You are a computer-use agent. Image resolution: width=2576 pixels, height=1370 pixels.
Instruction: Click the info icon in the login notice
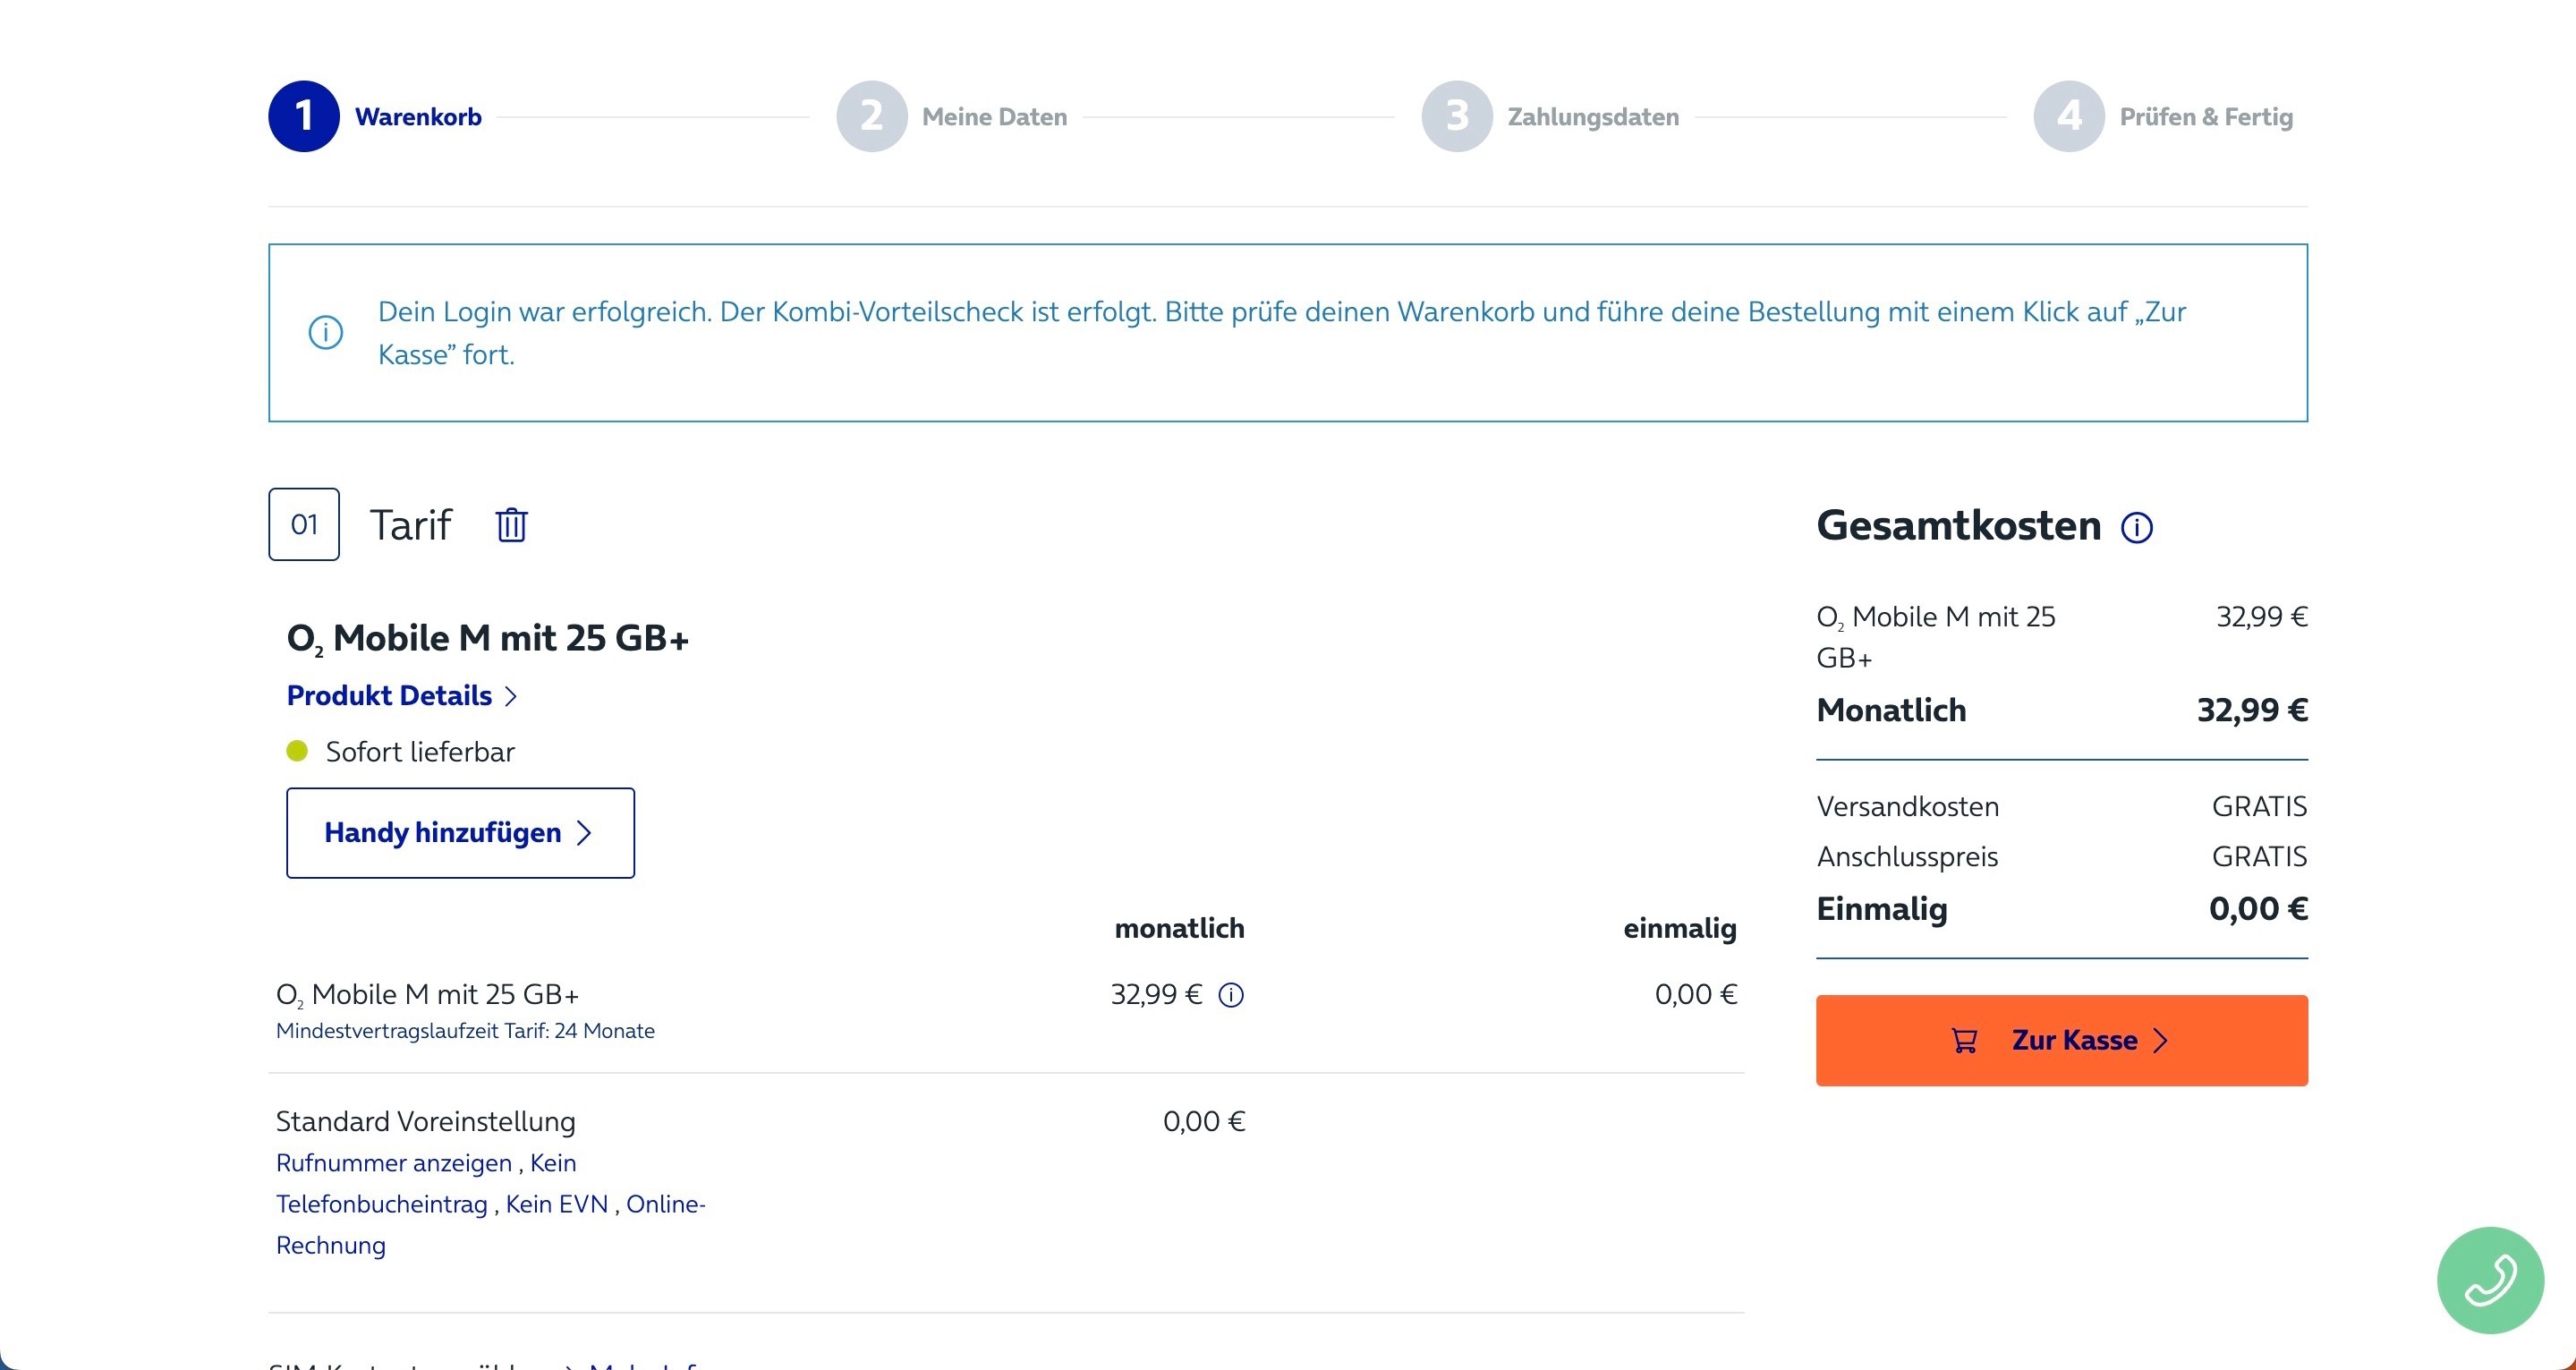tap(325, 332)
